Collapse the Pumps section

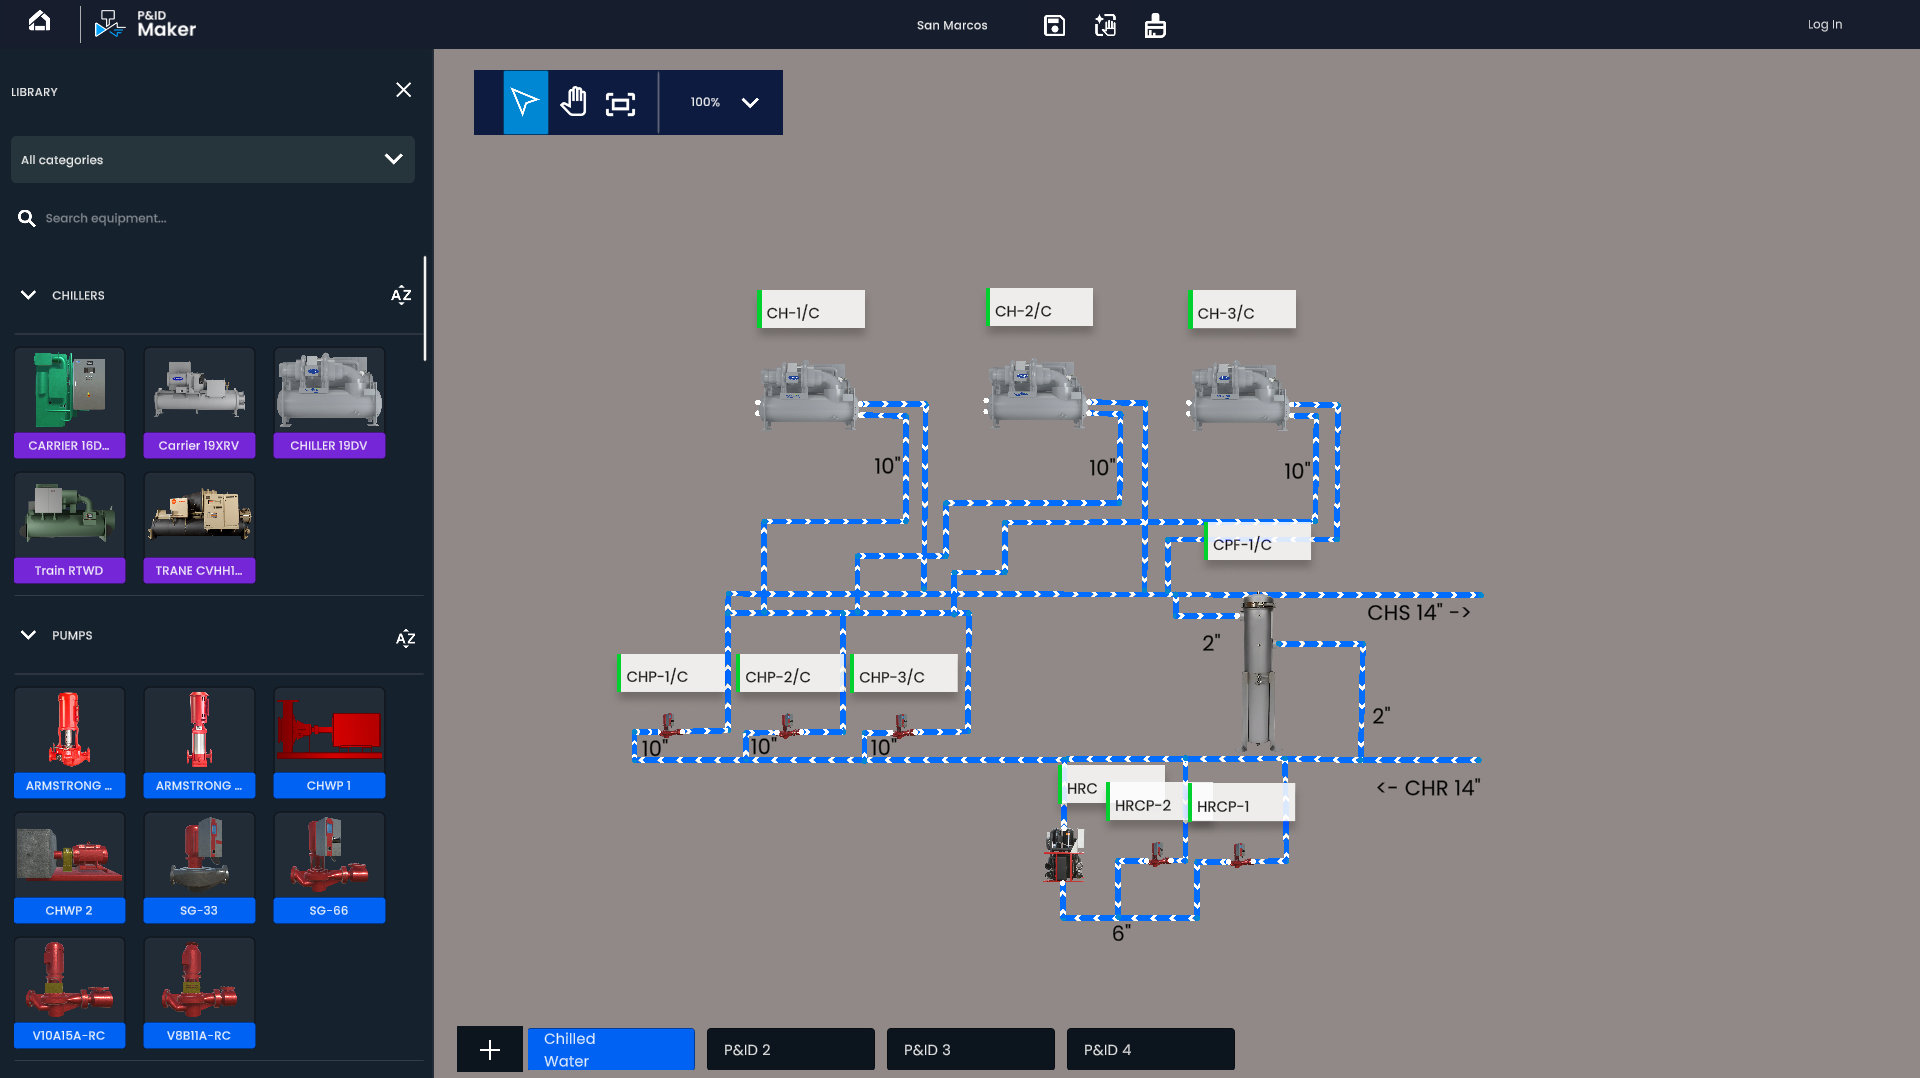[x=29, y=635]
